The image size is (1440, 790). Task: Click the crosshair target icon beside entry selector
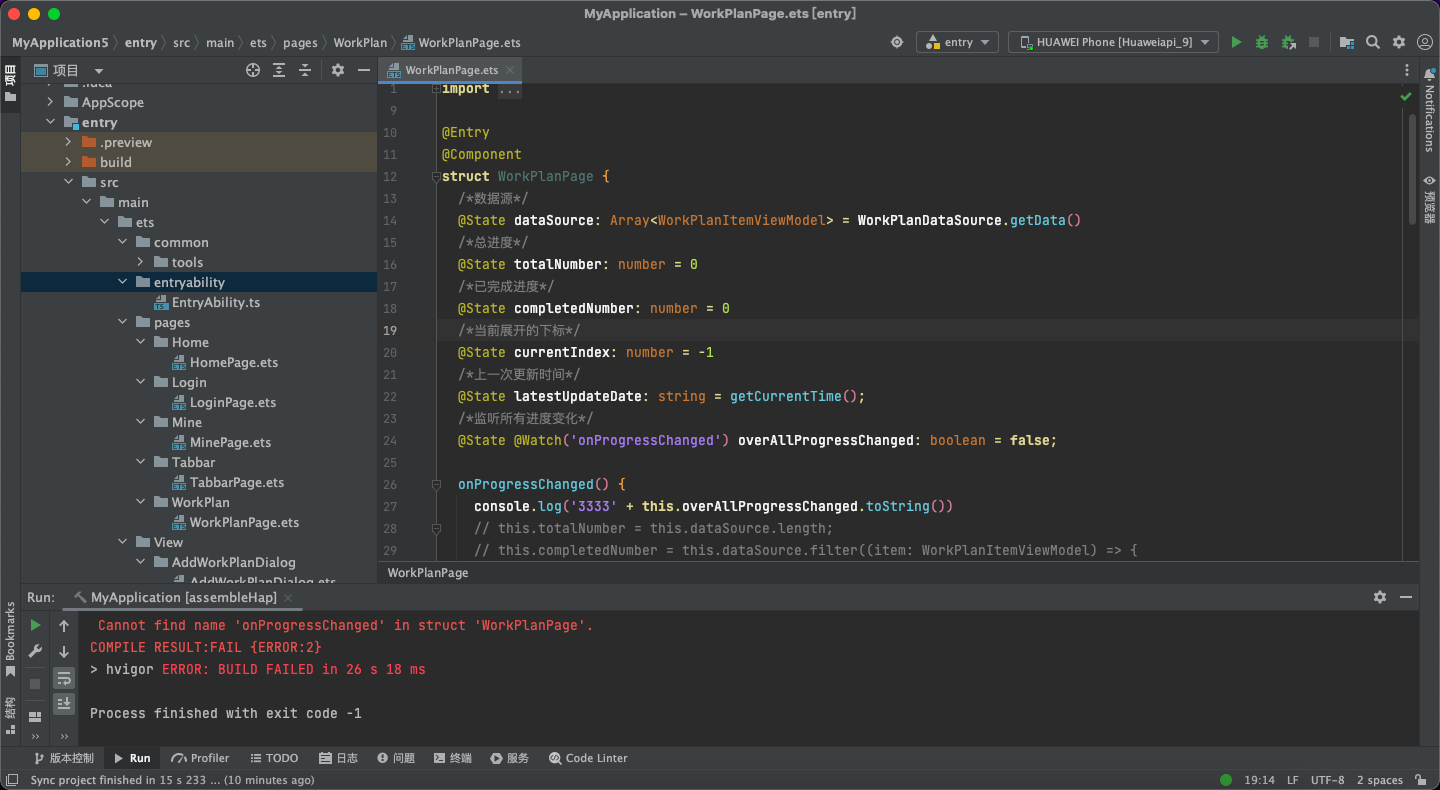pos(897,42)
